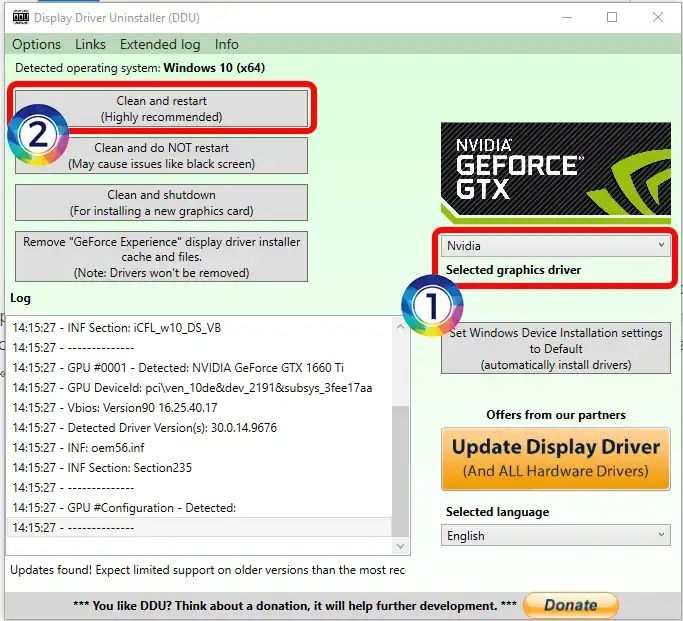This screenshot has height=621, width=683.
Task: Close the DDU window
Action: pos(658,17)
